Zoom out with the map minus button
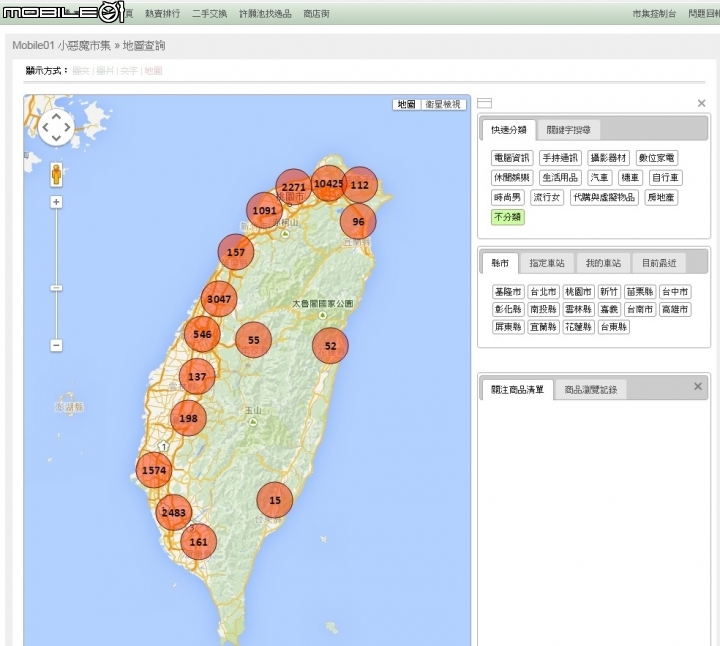Screen dimensions: 720x646 pos(56,345)
